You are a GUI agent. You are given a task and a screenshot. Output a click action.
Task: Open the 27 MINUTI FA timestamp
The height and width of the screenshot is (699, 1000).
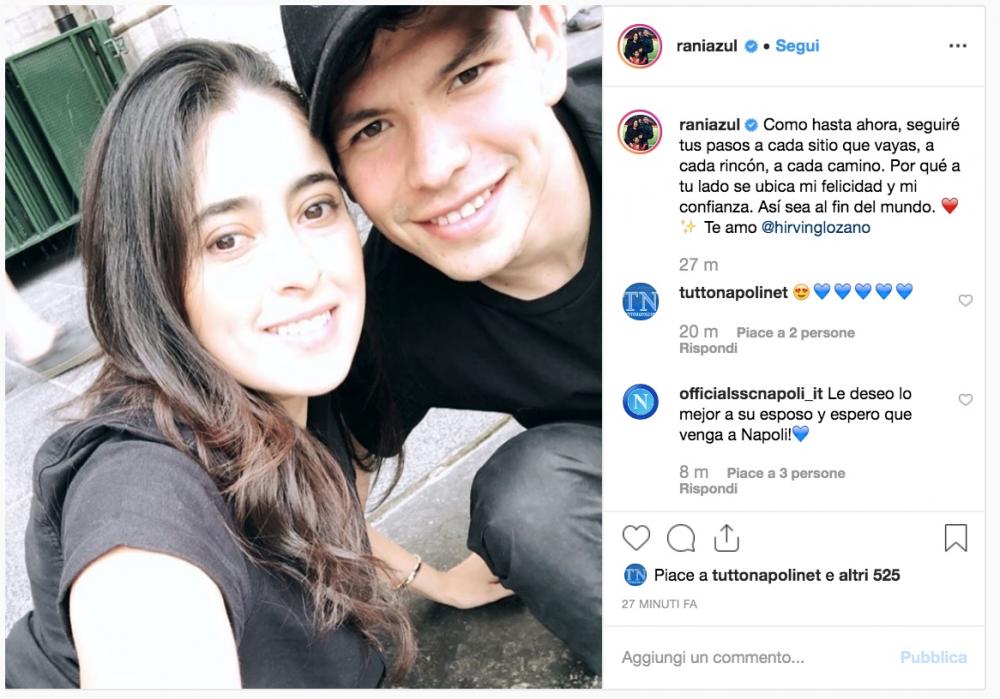tap(659, 604)
